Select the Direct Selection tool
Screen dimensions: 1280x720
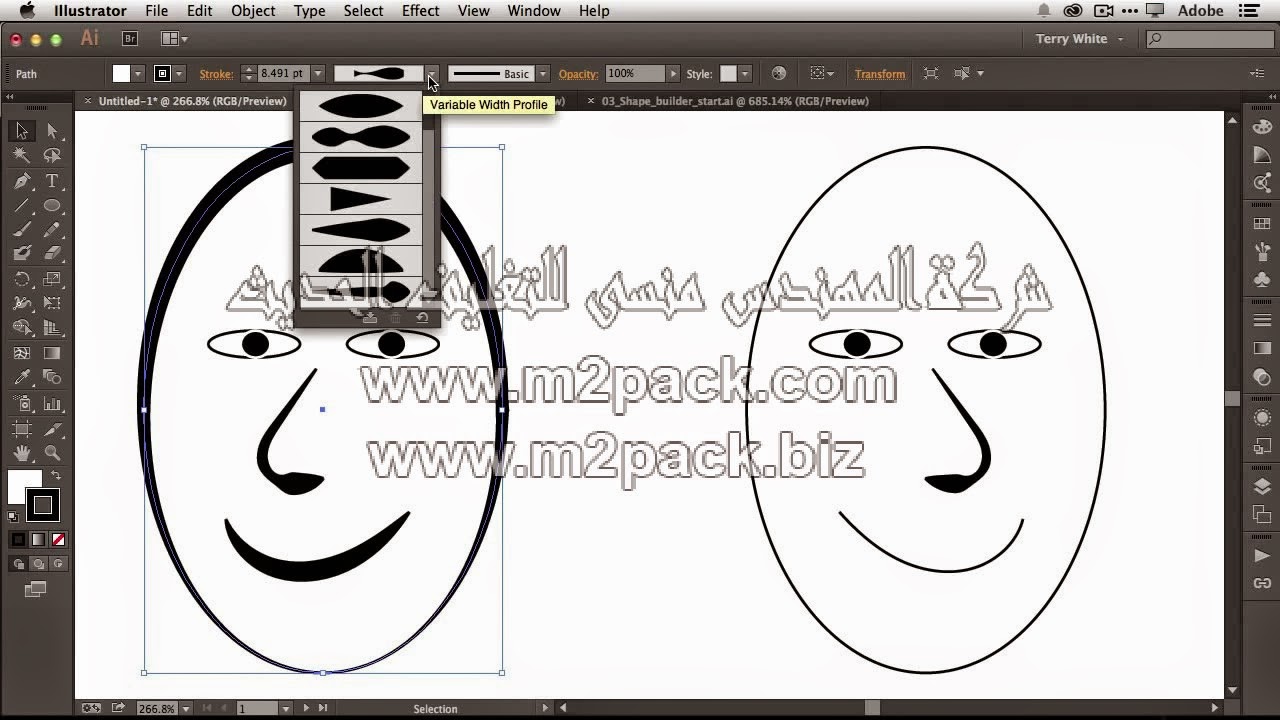(x=52, y=131)
